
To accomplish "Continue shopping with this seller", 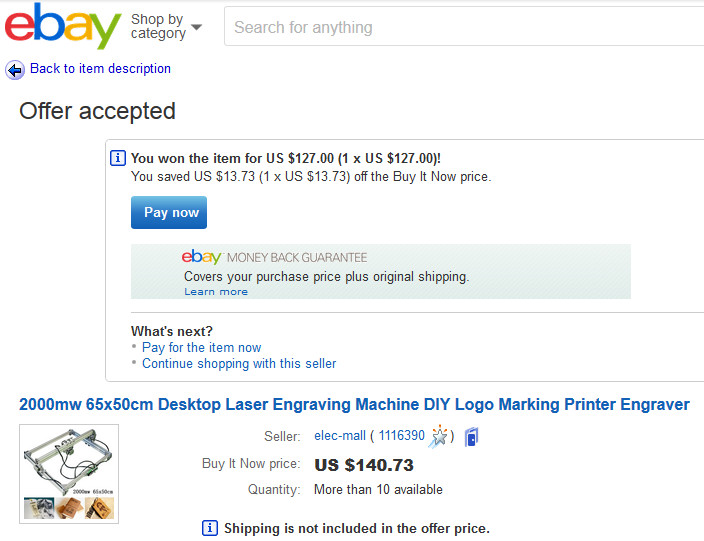I will pyautogui.click(x=239, y=363).
